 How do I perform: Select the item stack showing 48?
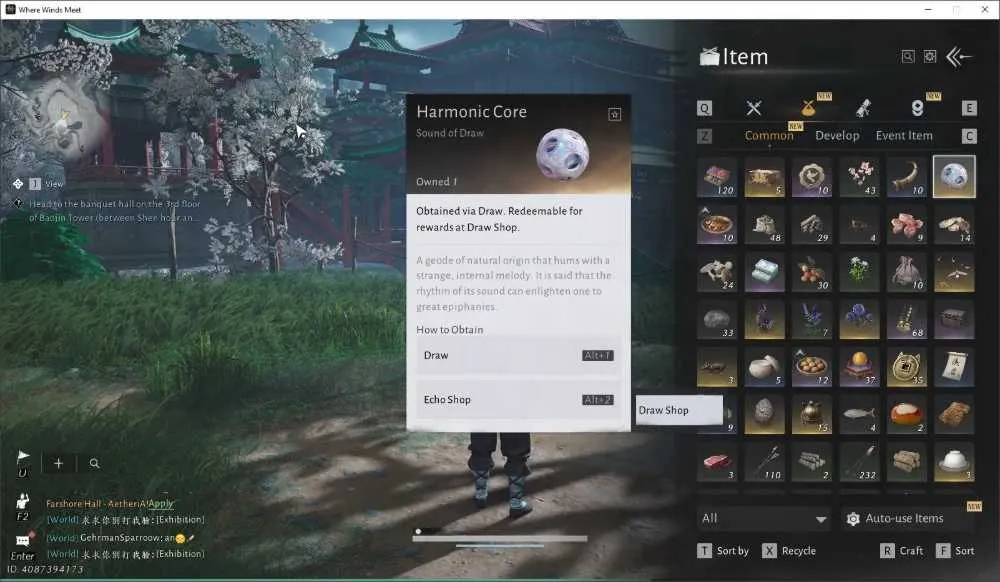[765, 224]
